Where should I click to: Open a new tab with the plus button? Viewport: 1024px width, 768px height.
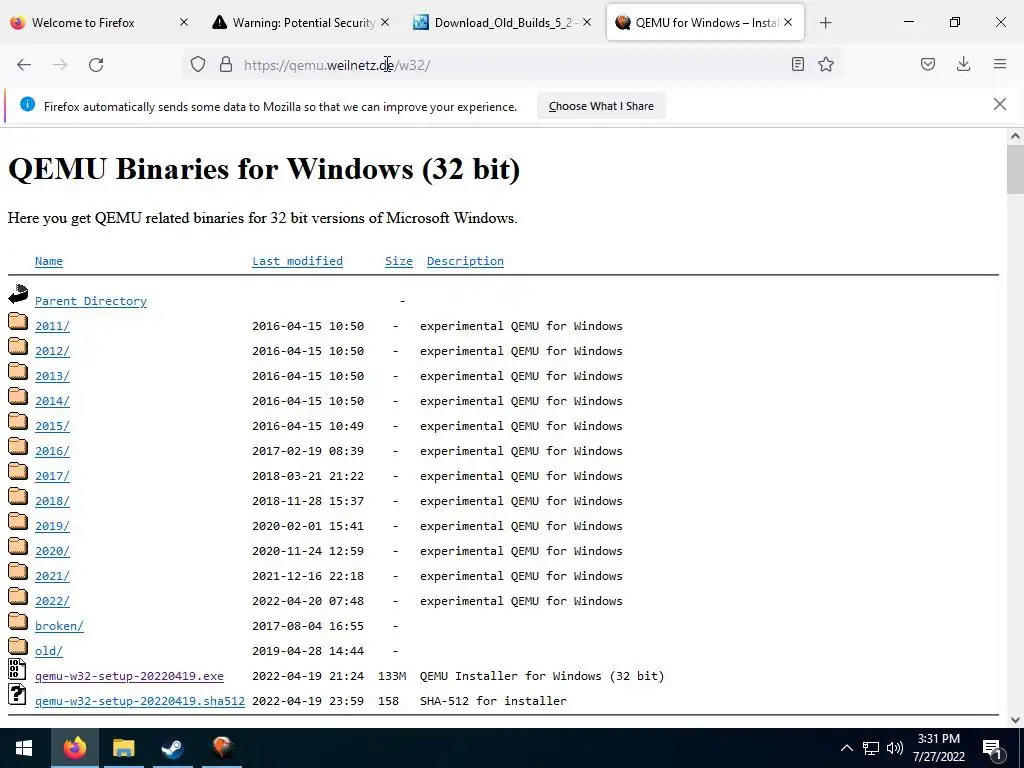tap(825, 23)
